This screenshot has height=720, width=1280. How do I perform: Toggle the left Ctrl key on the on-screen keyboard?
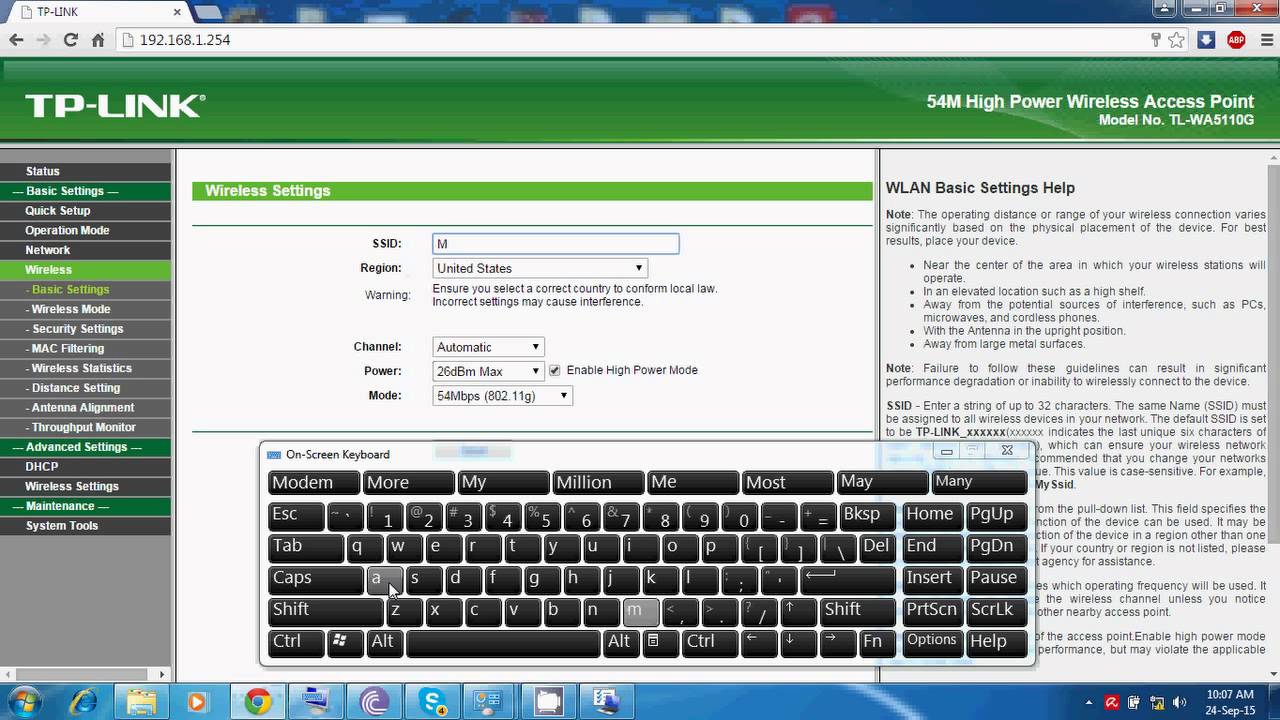(296, 642)
